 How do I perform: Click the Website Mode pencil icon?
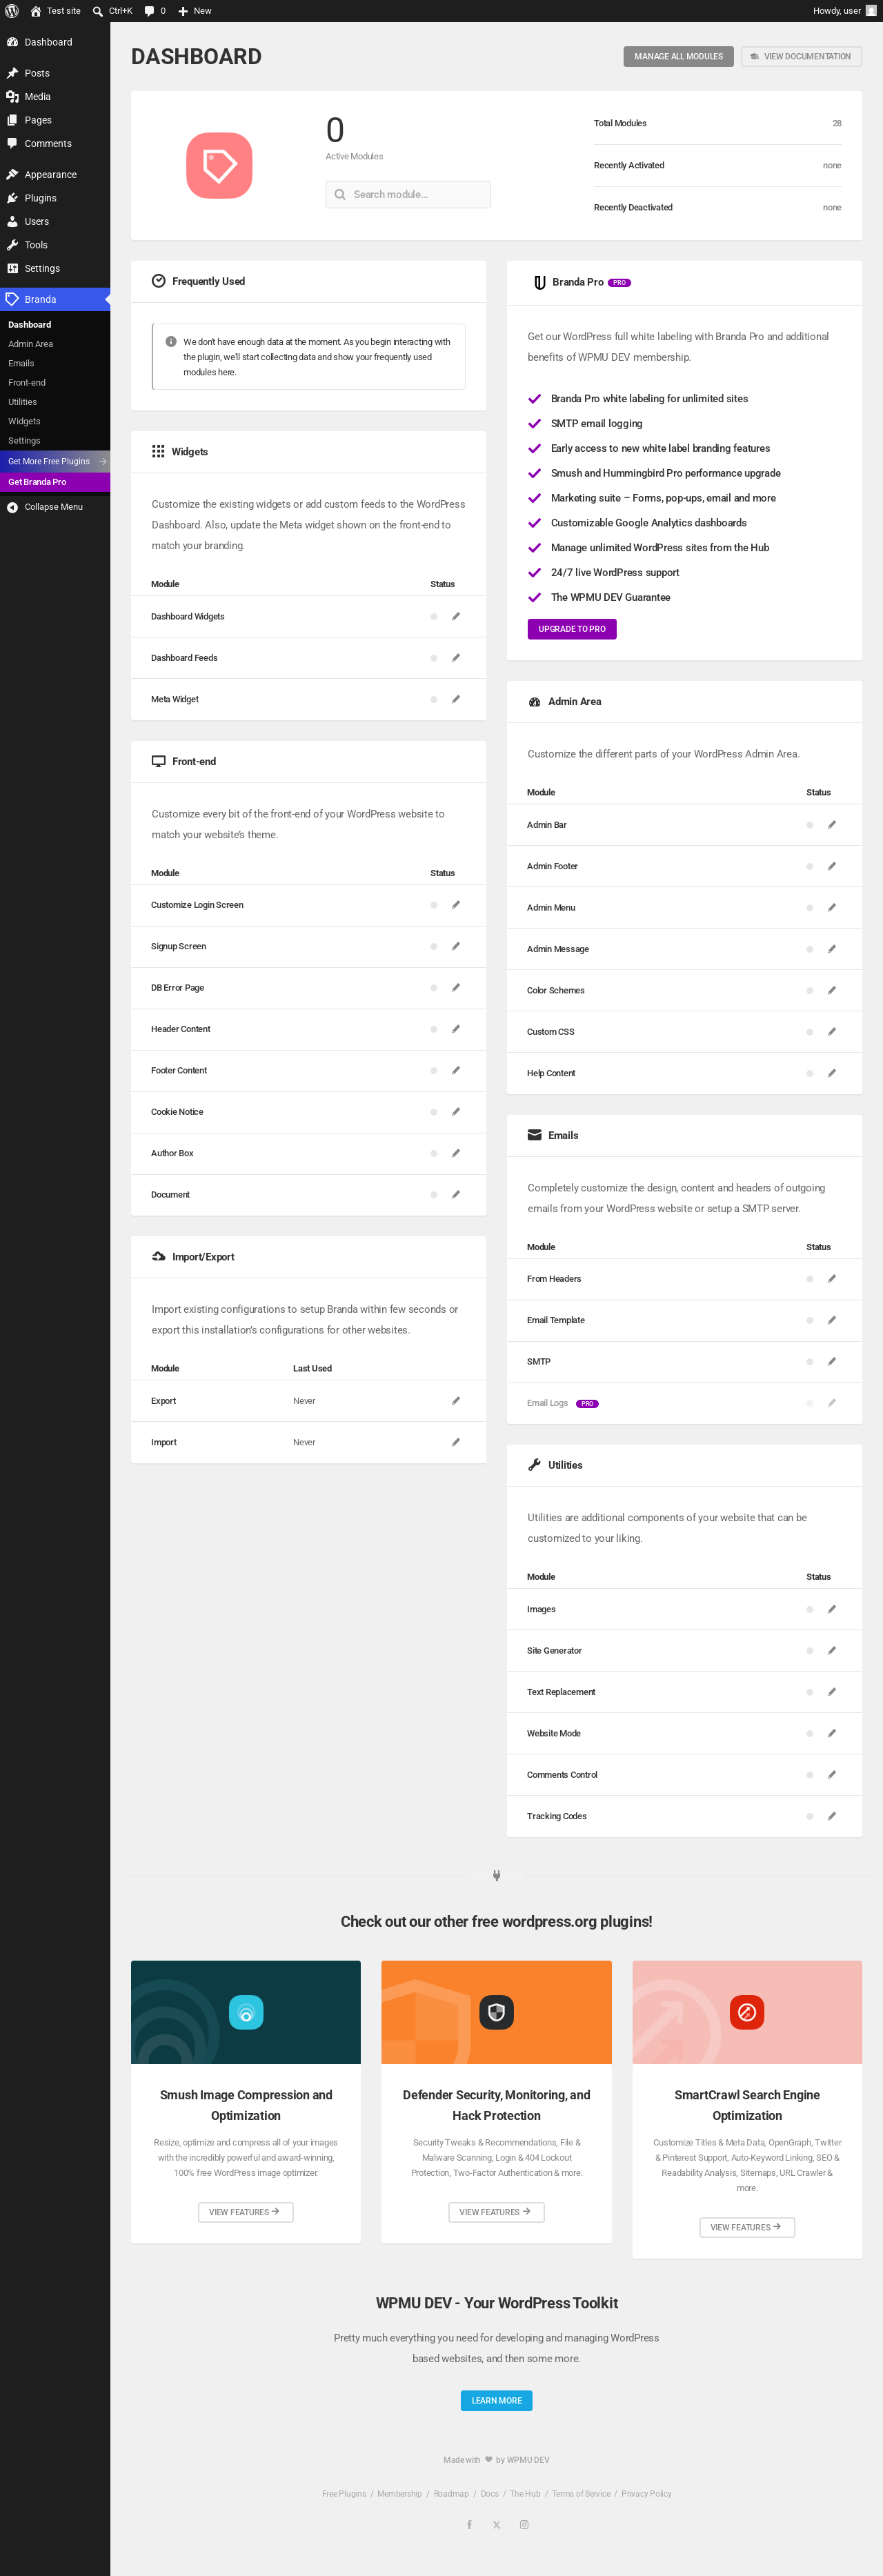coord(832,1734)
